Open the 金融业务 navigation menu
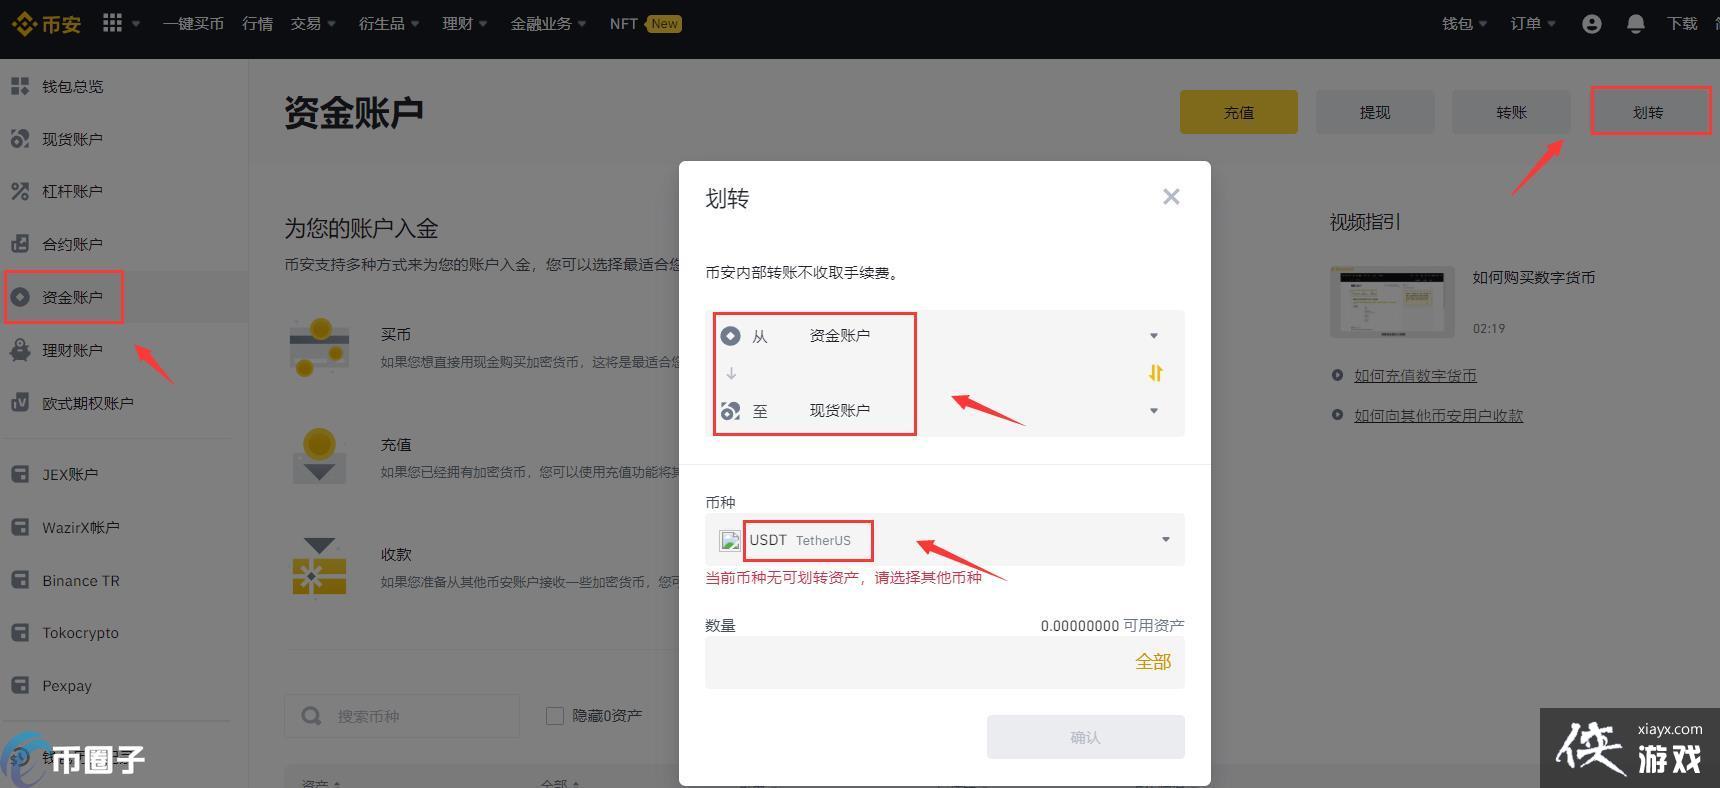This screenshot has height=788, width=1720. click(x=547, y=24)
